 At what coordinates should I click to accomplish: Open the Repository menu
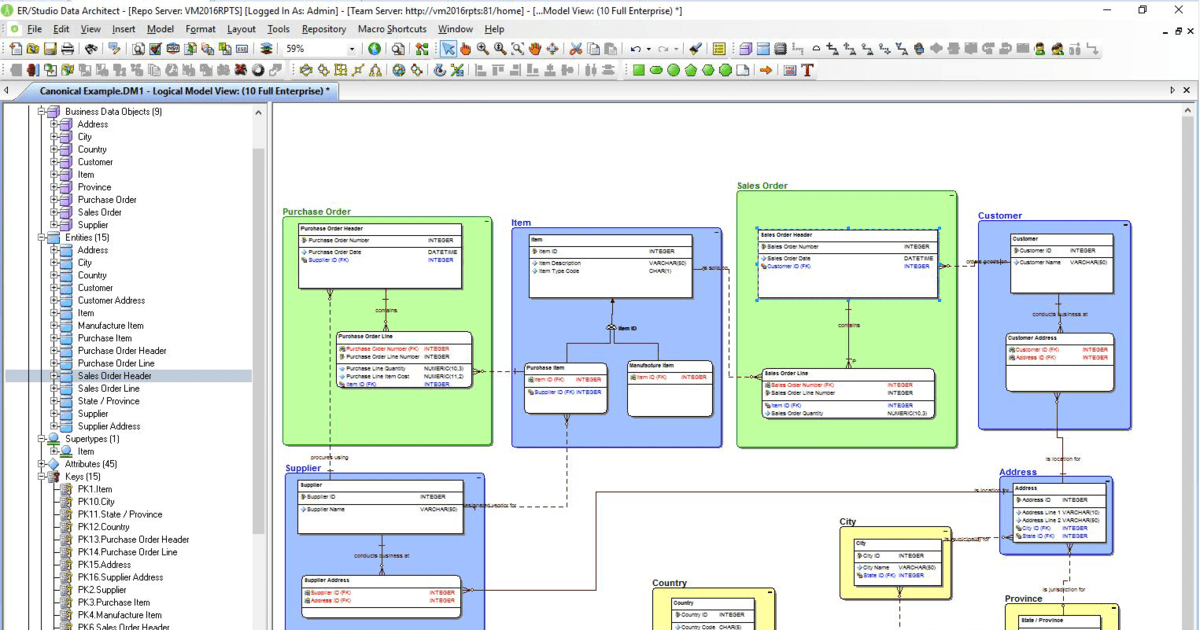tap(325, 29)
